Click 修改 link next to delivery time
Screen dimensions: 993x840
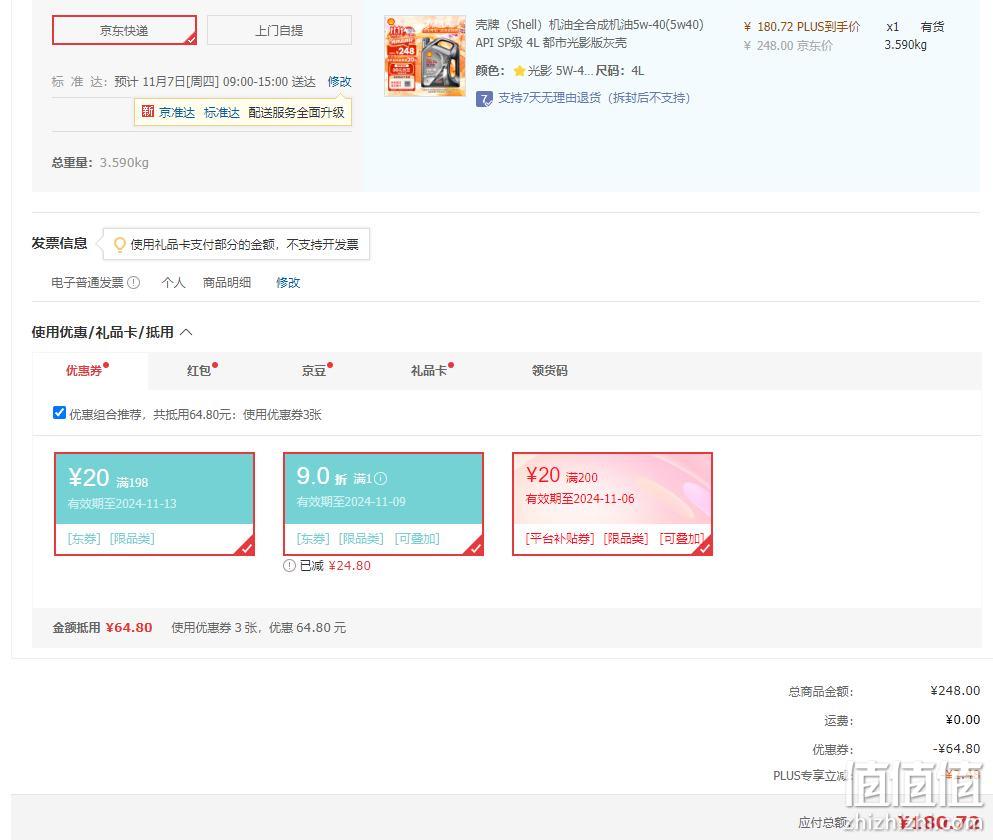339,82
